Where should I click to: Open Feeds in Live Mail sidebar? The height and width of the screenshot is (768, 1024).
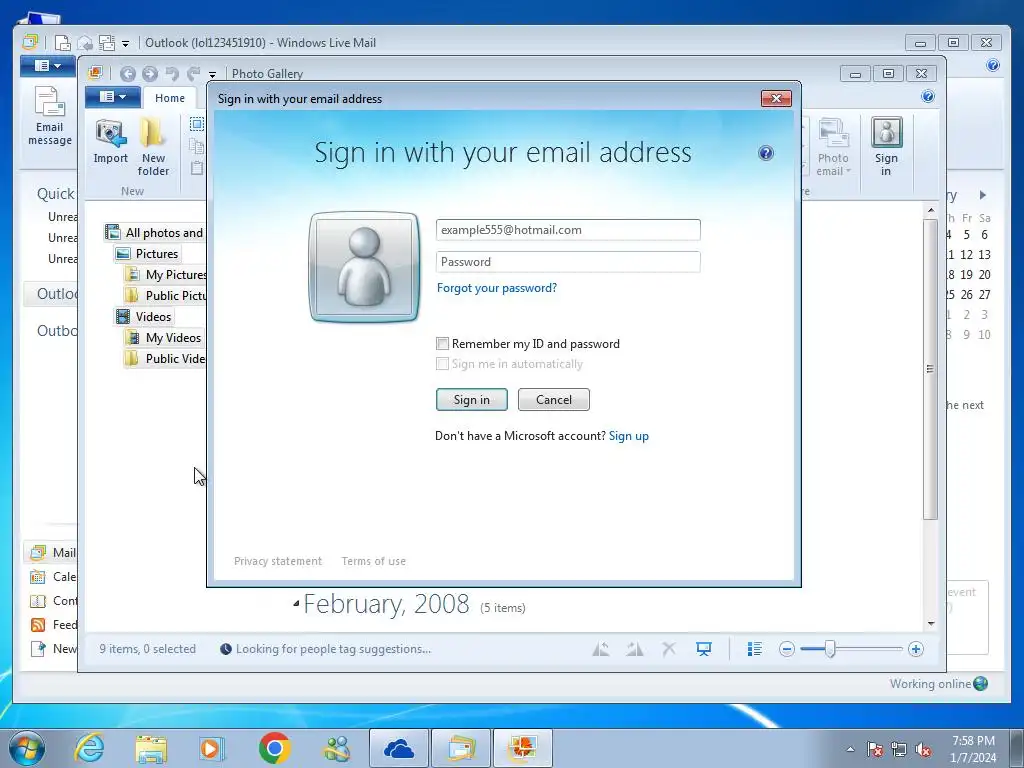(x=52, y=625)
